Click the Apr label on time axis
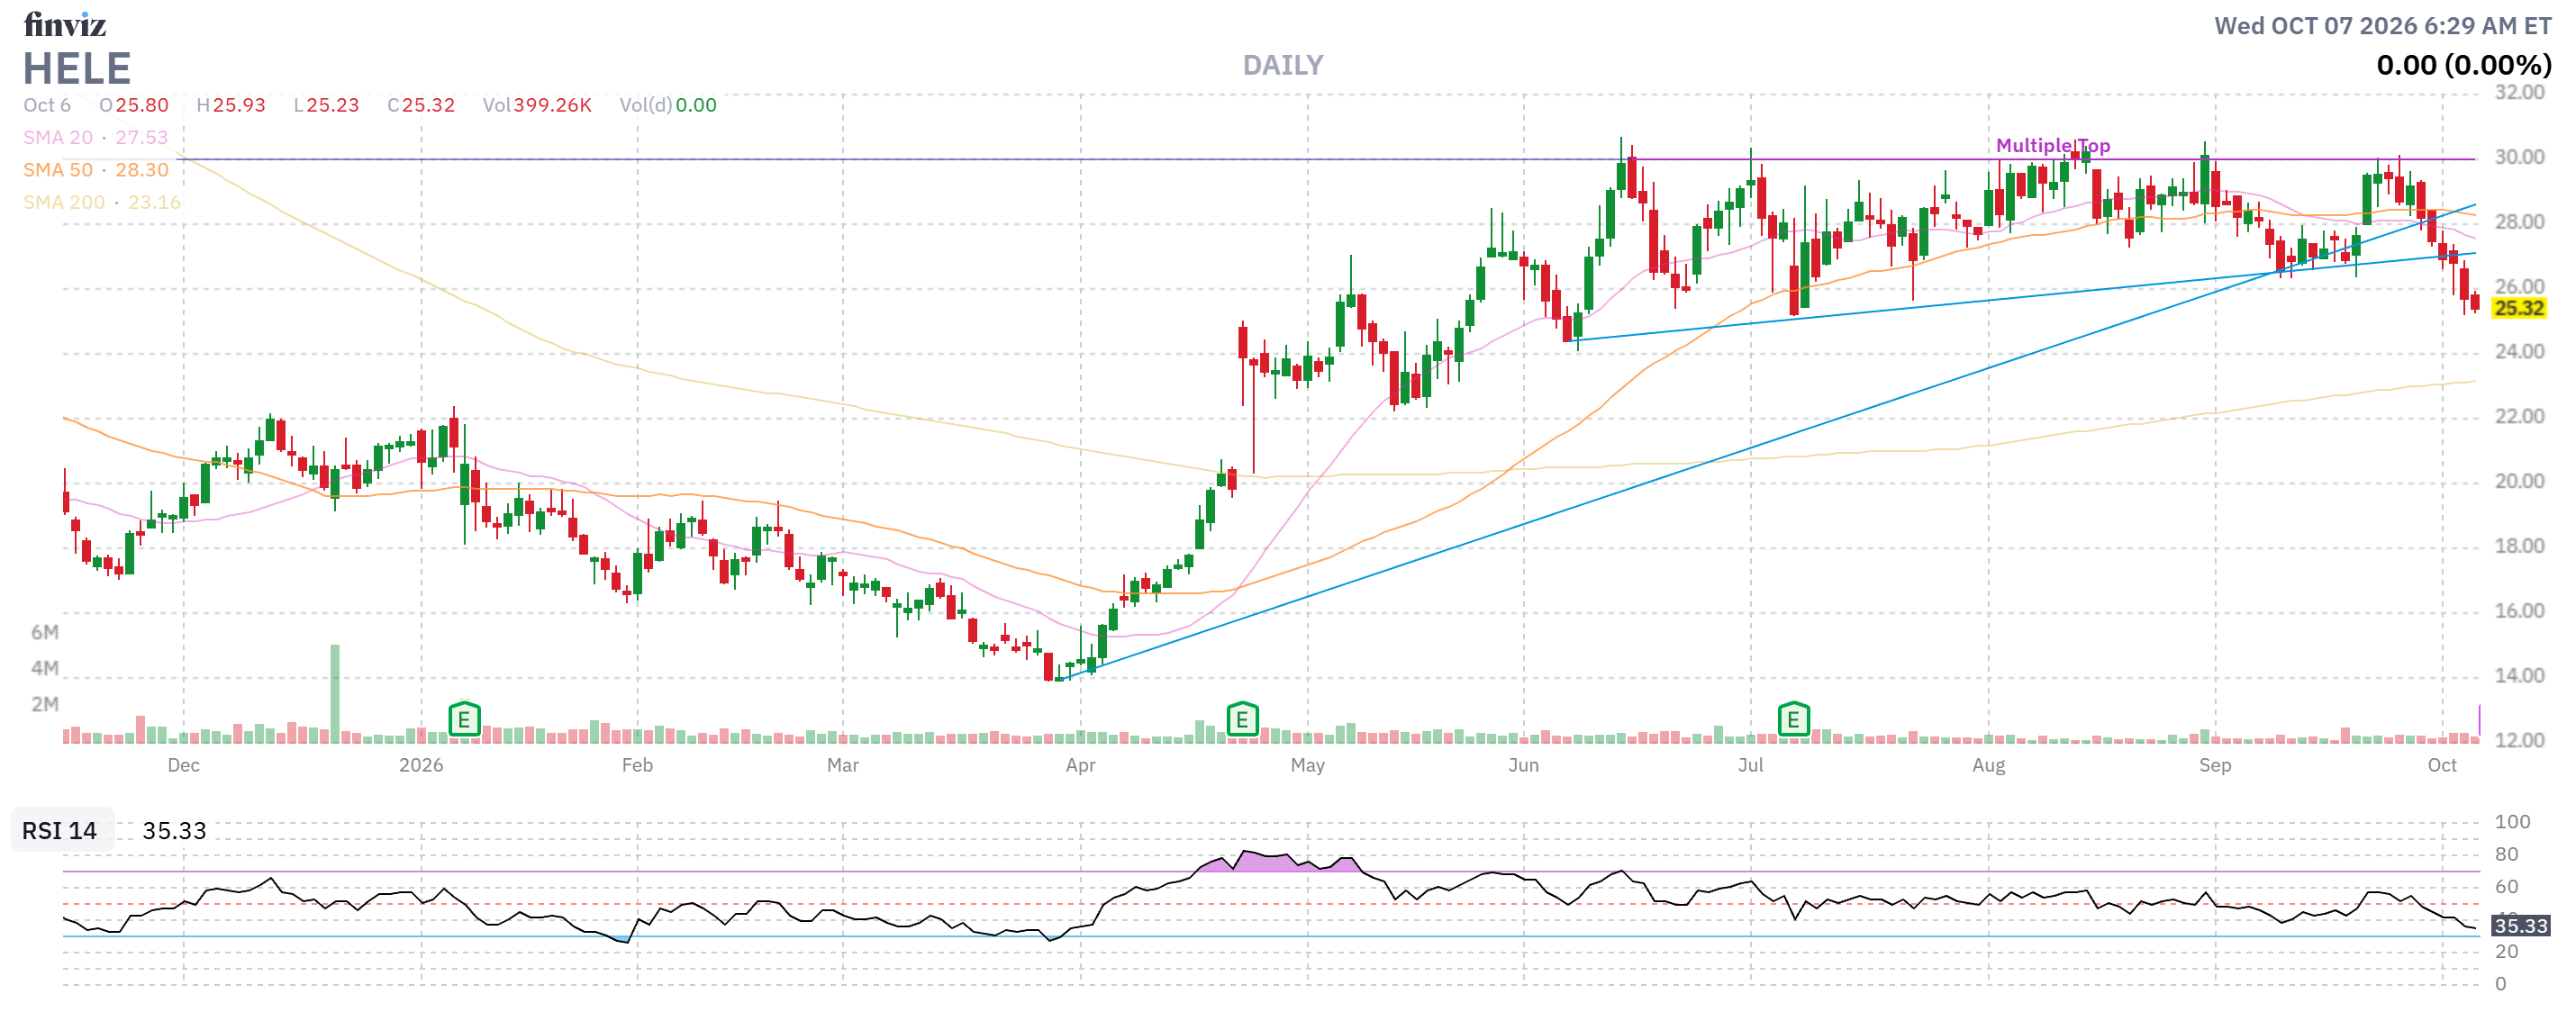Screen dimensions: 2576x1012 click(x=1080, y=765)
